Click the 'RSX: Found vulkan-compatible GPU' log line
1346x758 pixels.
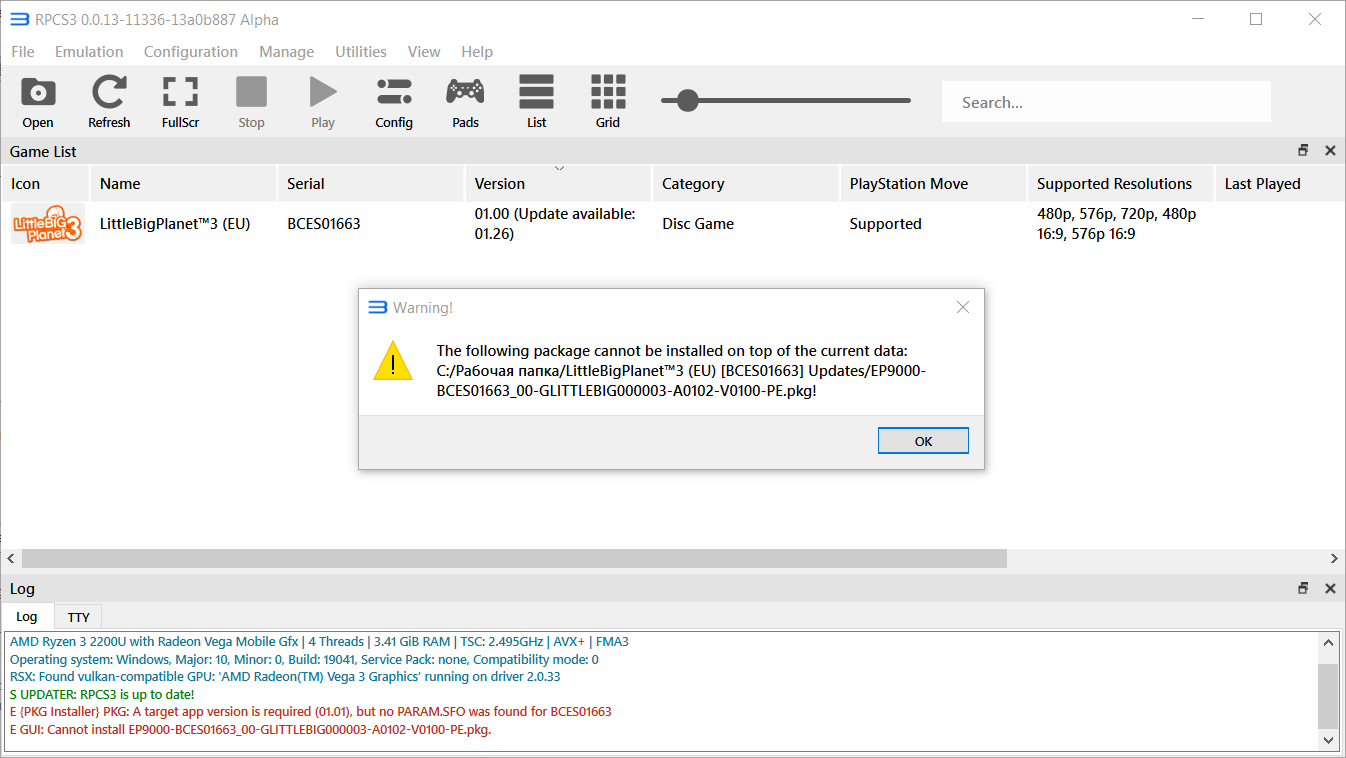[285, 677]
